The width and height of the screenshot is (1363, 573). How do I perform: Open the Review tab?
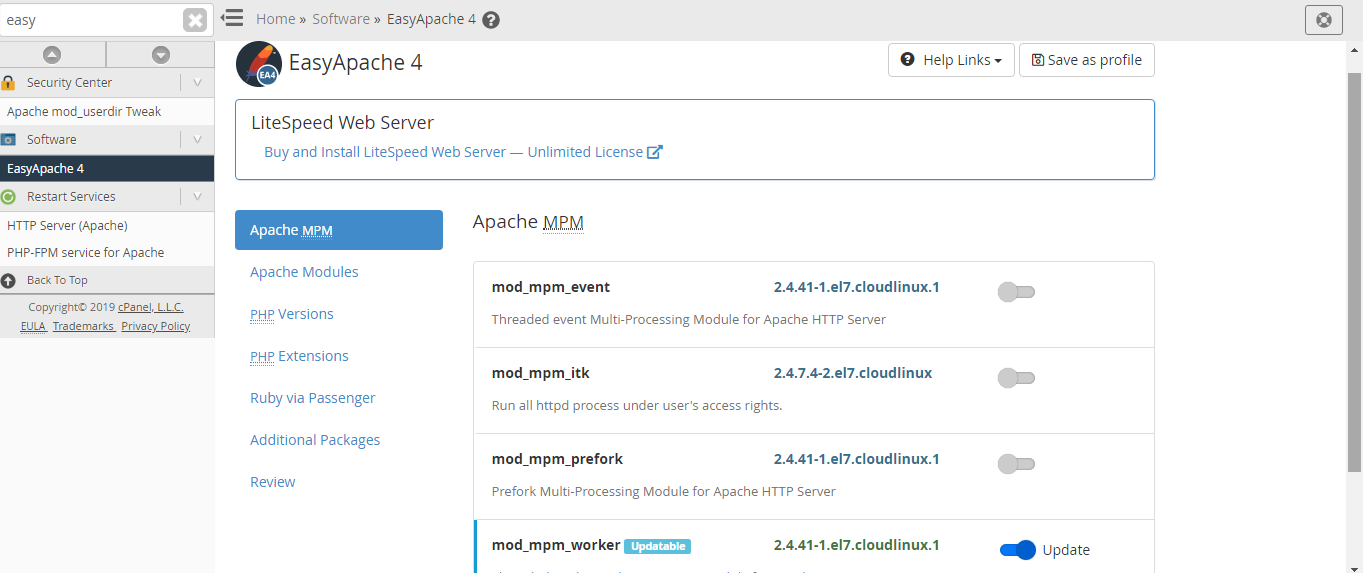point(273,482)
